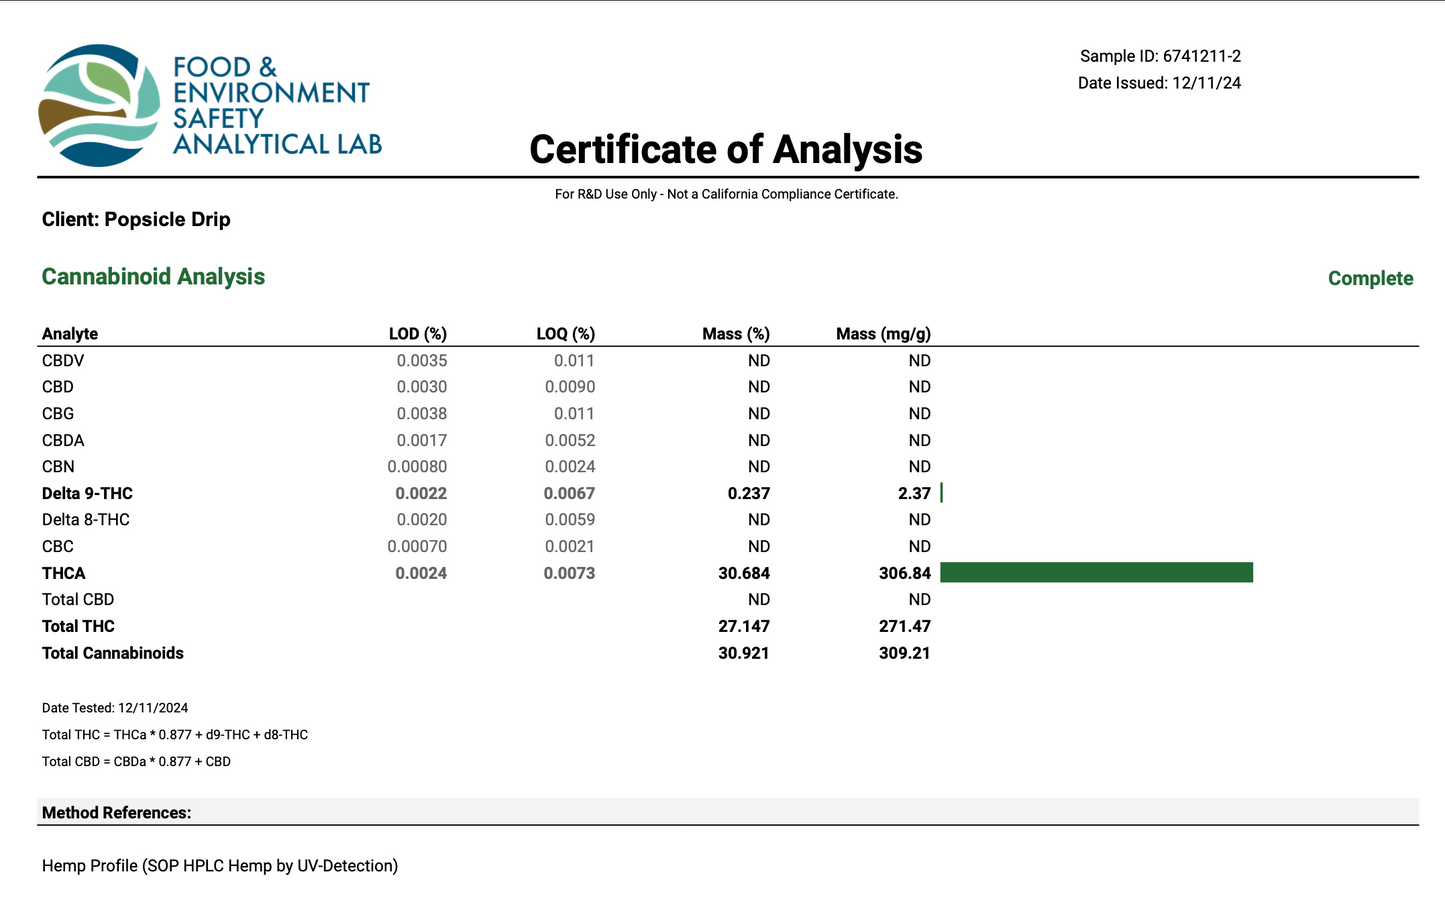
Task: Click the Cannabinoid Analysis section heading
Action: point(153,277)
